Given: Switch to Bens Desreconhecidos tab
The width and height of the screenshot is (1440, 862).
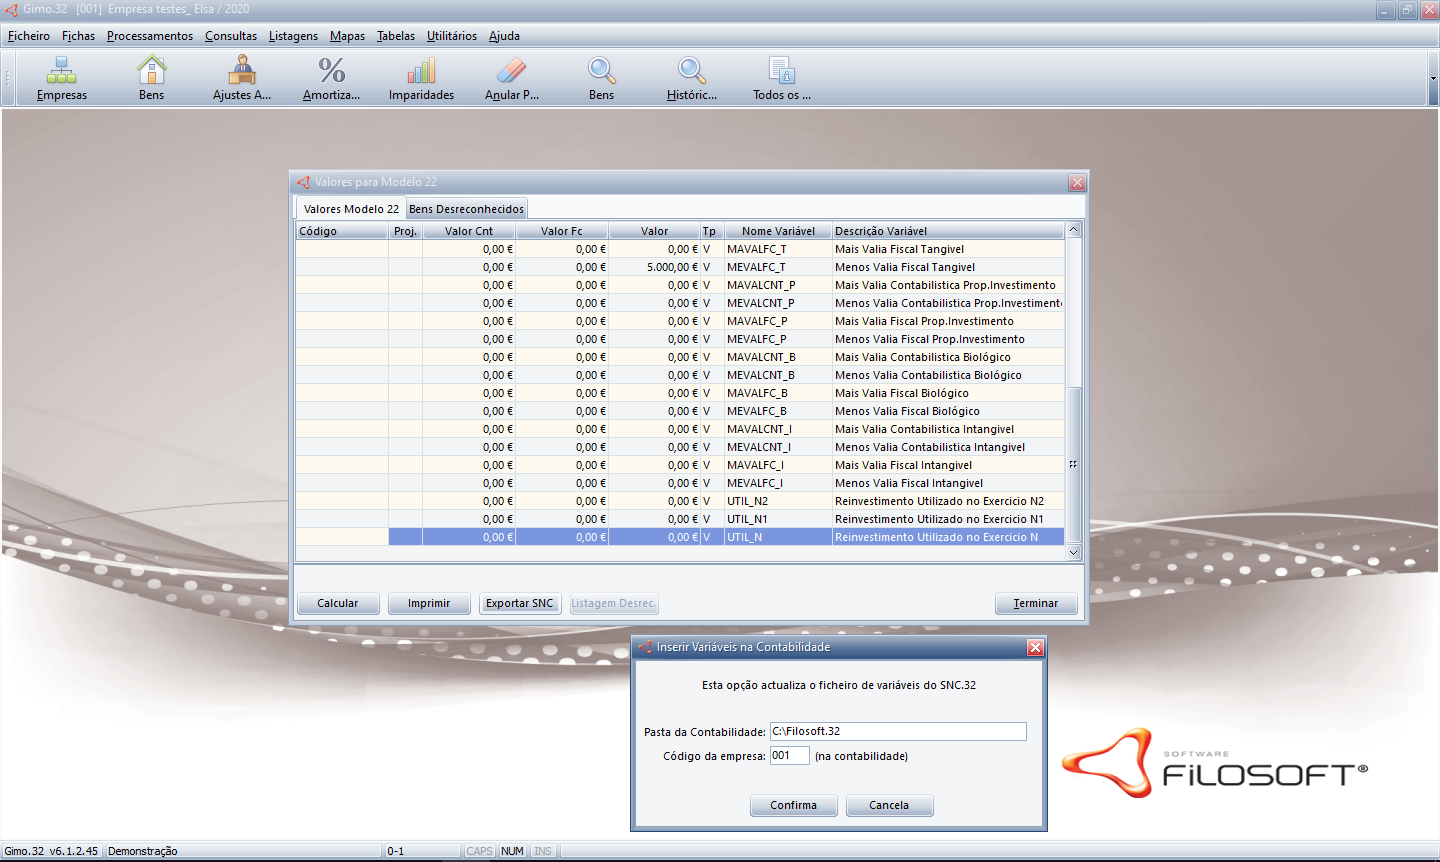Looking at the screenshot, I should (466, 209).
